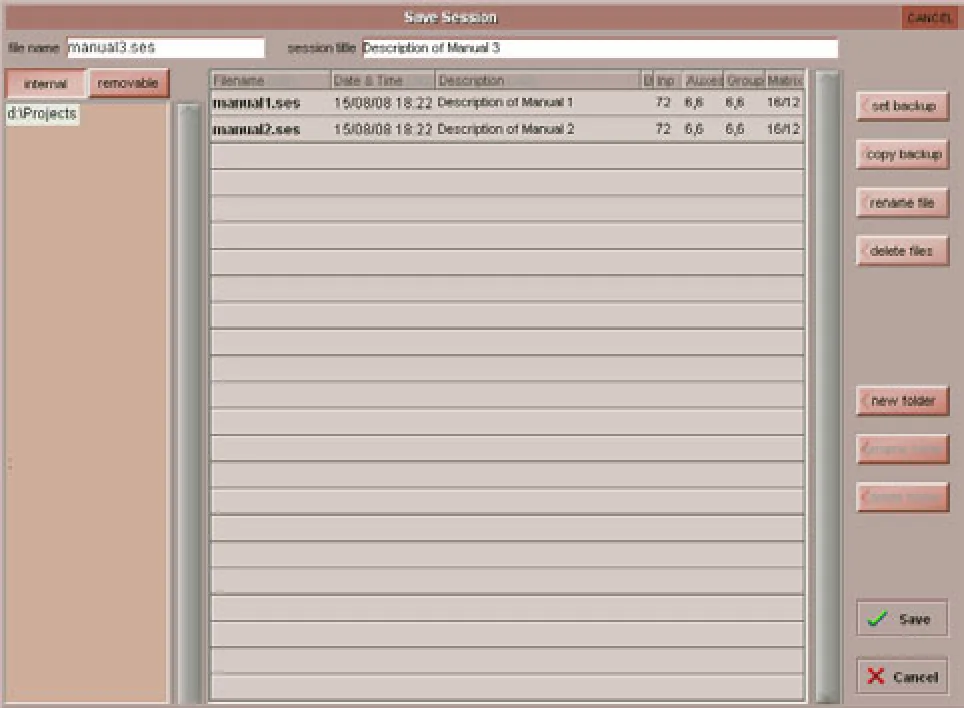Switch to the internal storage tab
The height and width of the screenshot is (708, 964).
[x=45, y=84]
